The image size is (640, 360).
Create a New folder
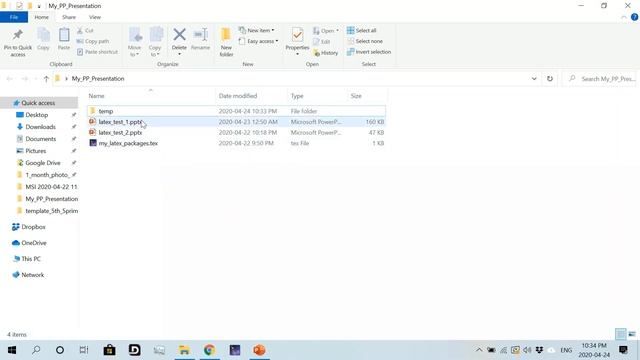click(226, 42)
